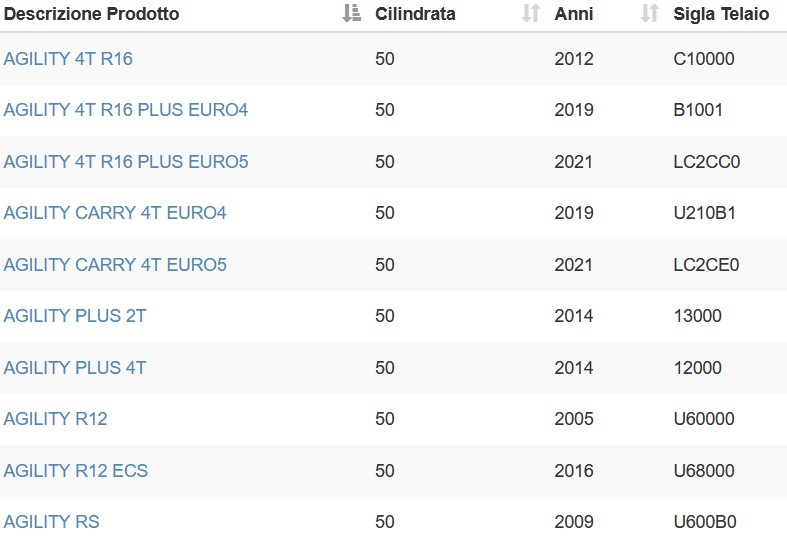Open AGILITY PLUS 4T product link

click(x=75, y=367)
